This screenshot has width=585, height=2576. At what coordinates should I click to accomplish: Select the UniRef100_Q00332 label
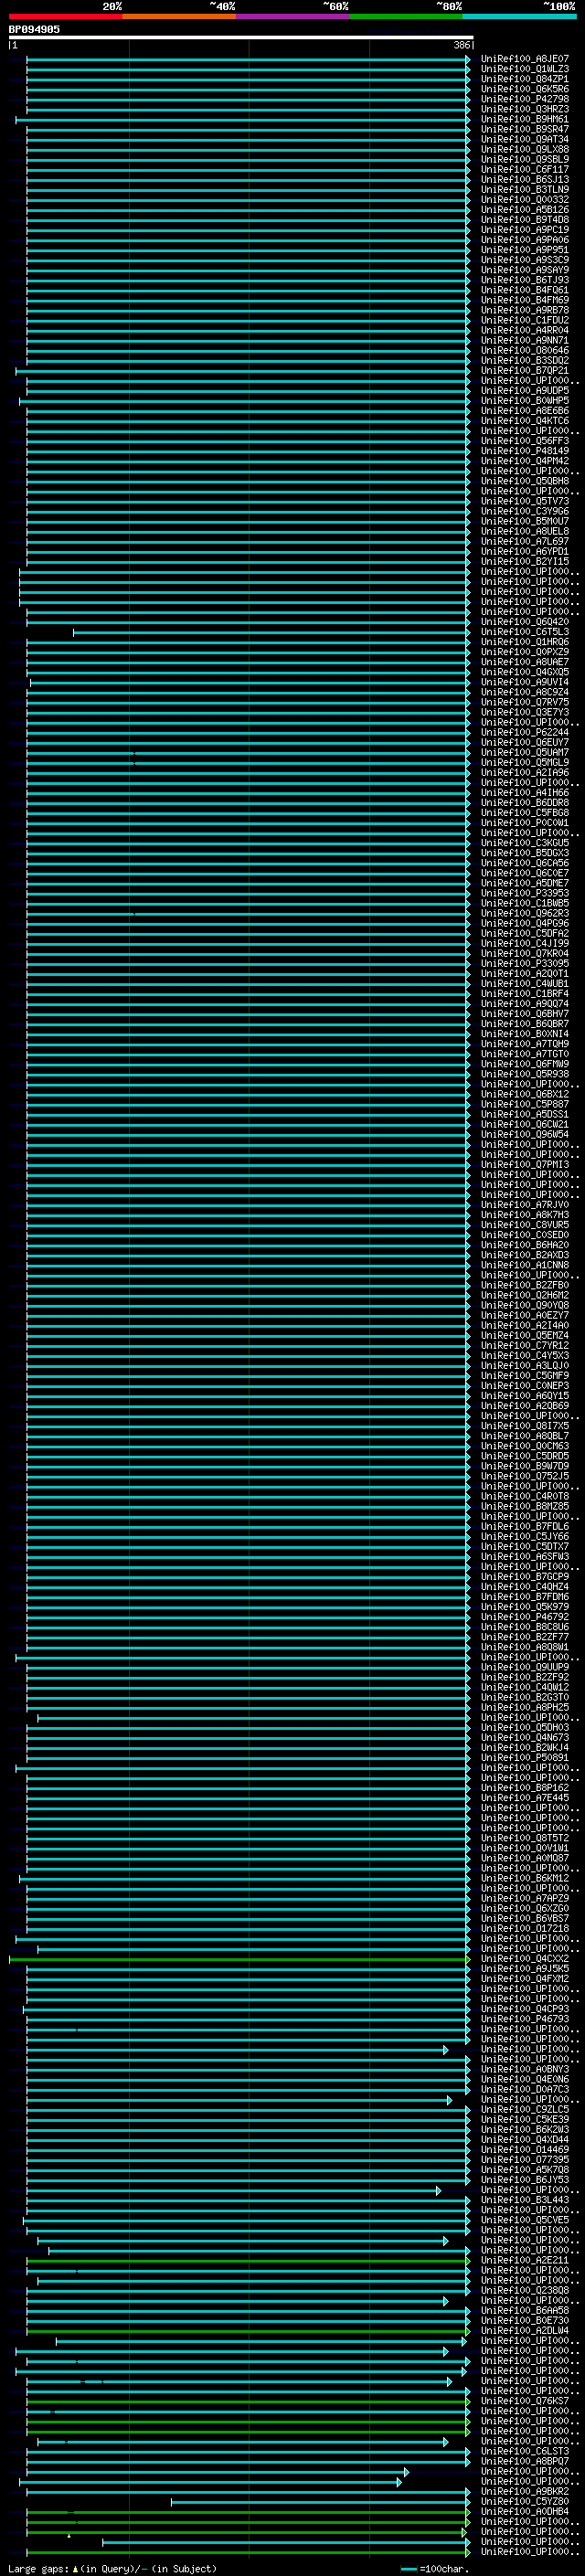524,199
